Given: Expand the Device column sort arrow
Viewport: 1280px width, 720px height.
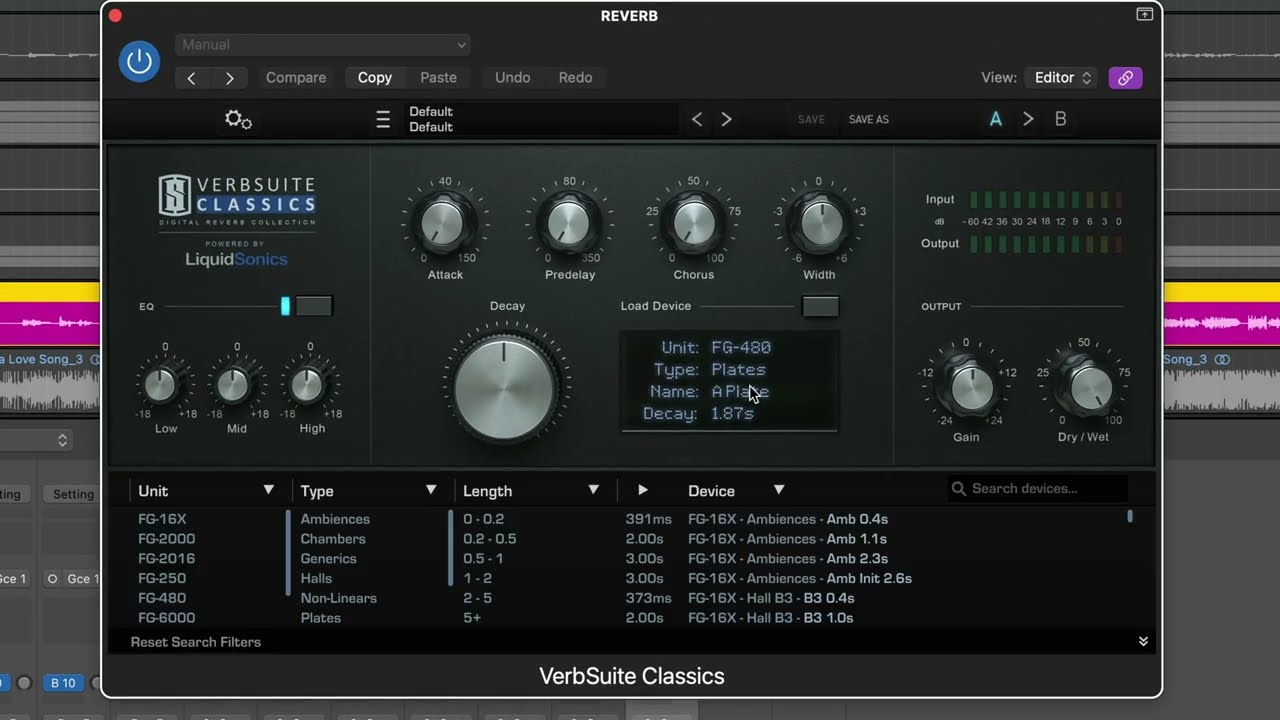Looking at the screenshot, I should point(779,490).
